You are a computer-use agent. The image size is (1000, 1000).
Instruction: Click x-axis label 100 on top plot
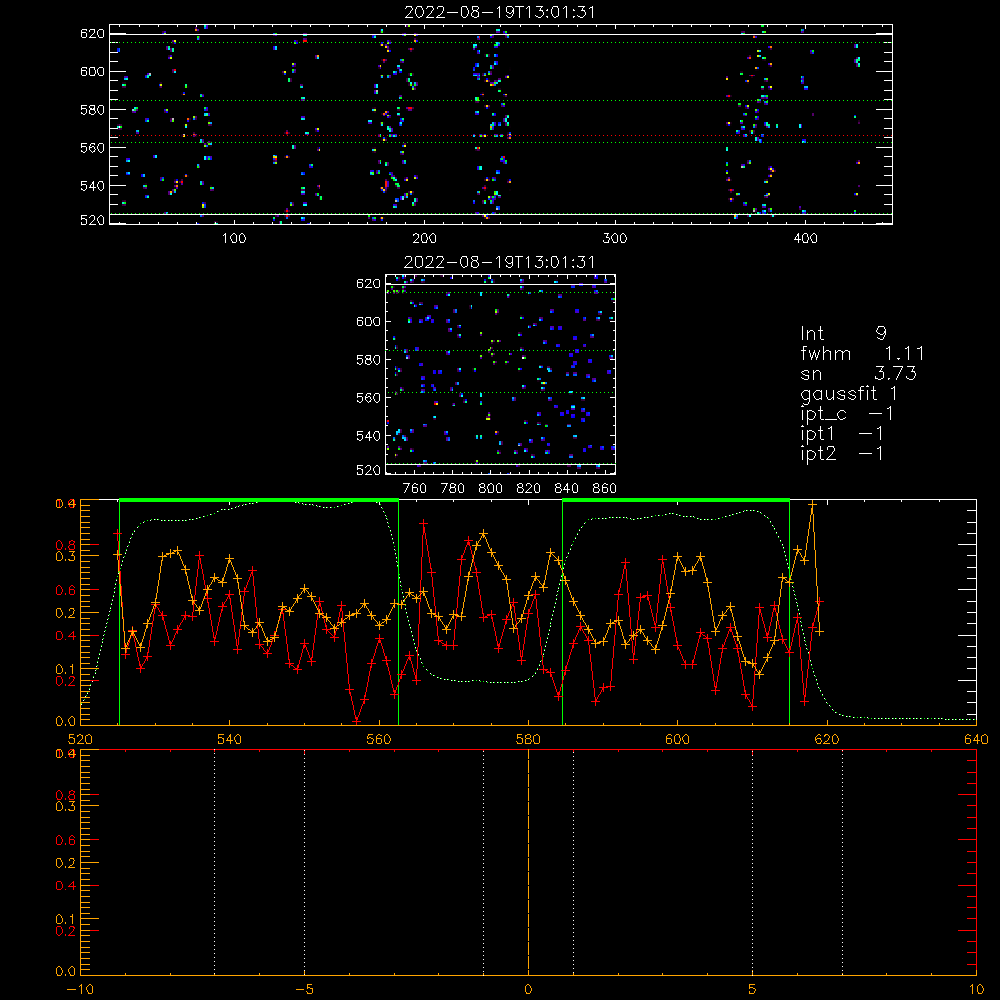pos(234,239)
